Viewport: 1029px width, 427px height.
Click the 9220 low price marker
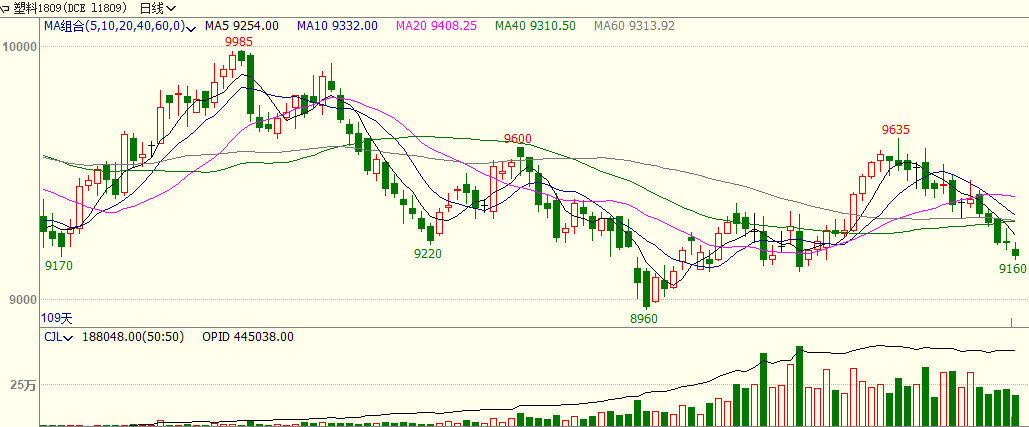428,254
